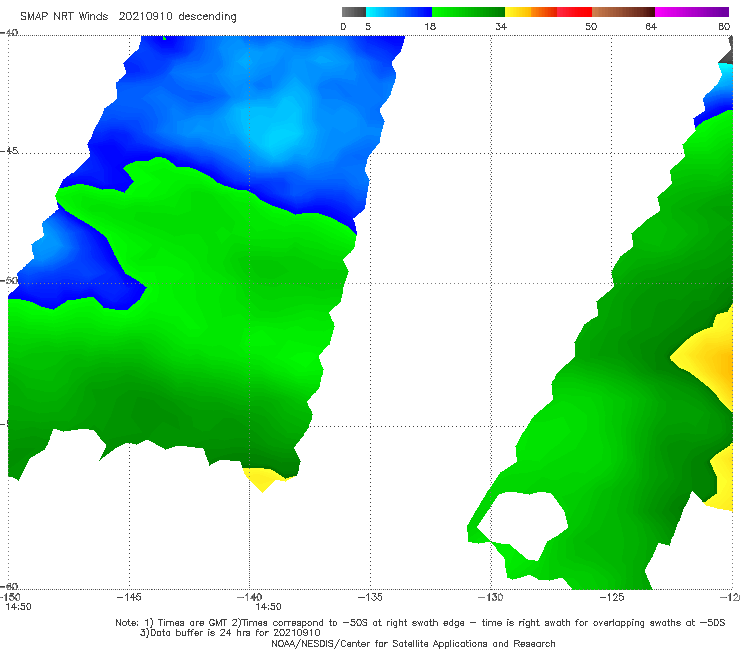Image resolution: width=740 pixels, height=650 pixels.
Task: Click the longitude label '-135'
Action: pos(370,597)
